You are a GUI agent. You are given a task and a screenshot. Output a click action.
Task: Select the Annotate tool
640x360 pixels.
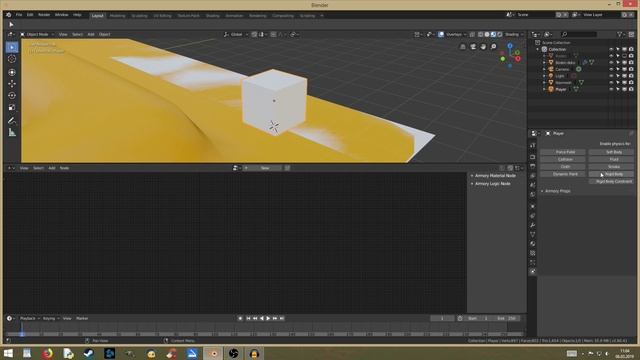click(12, 120)
